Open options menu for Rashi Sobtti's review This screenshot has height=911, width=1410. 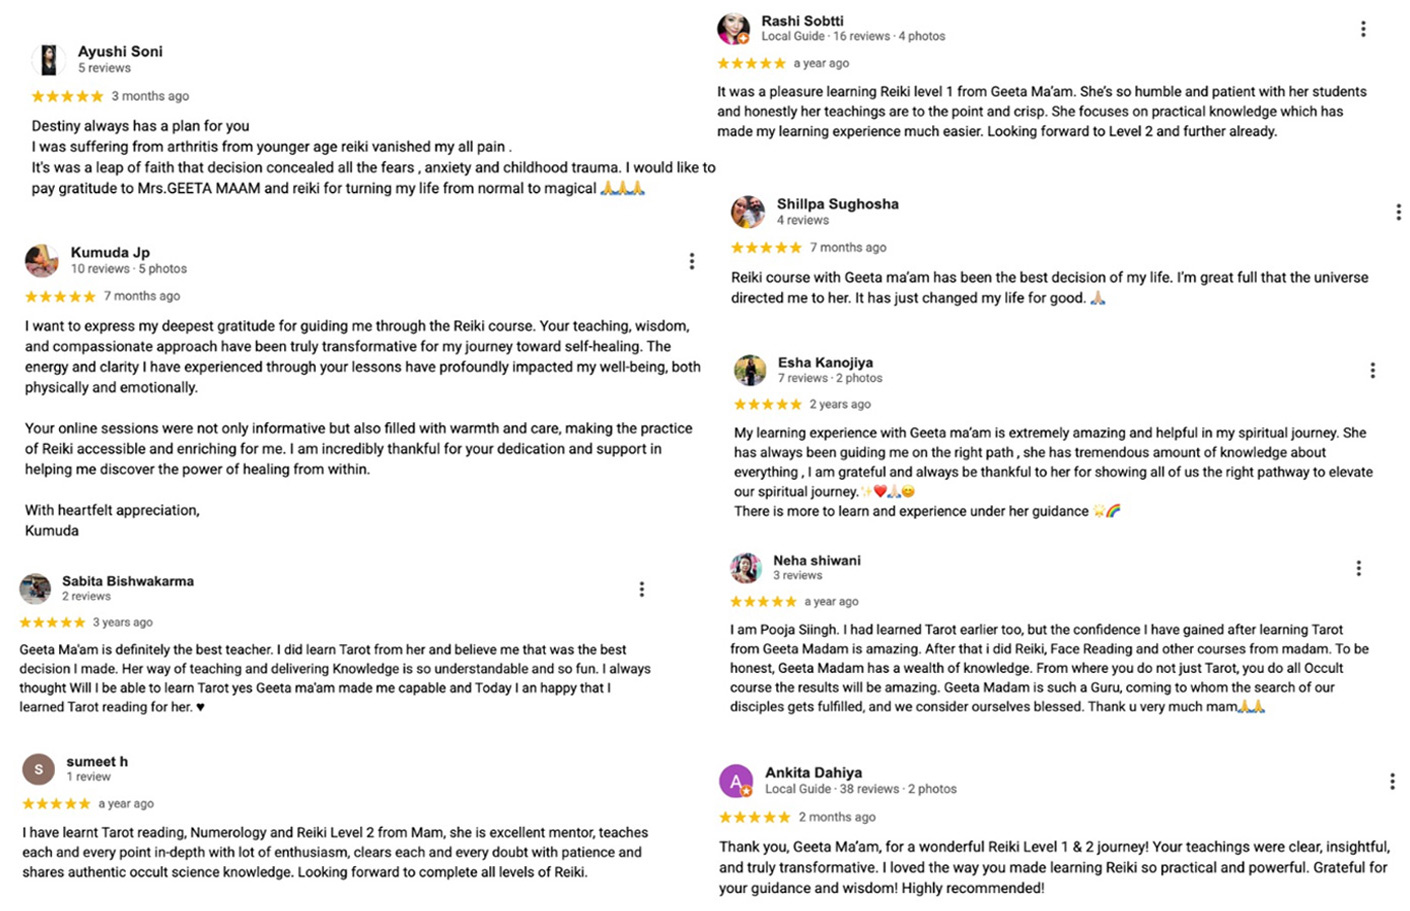[x=1363, y=30]
